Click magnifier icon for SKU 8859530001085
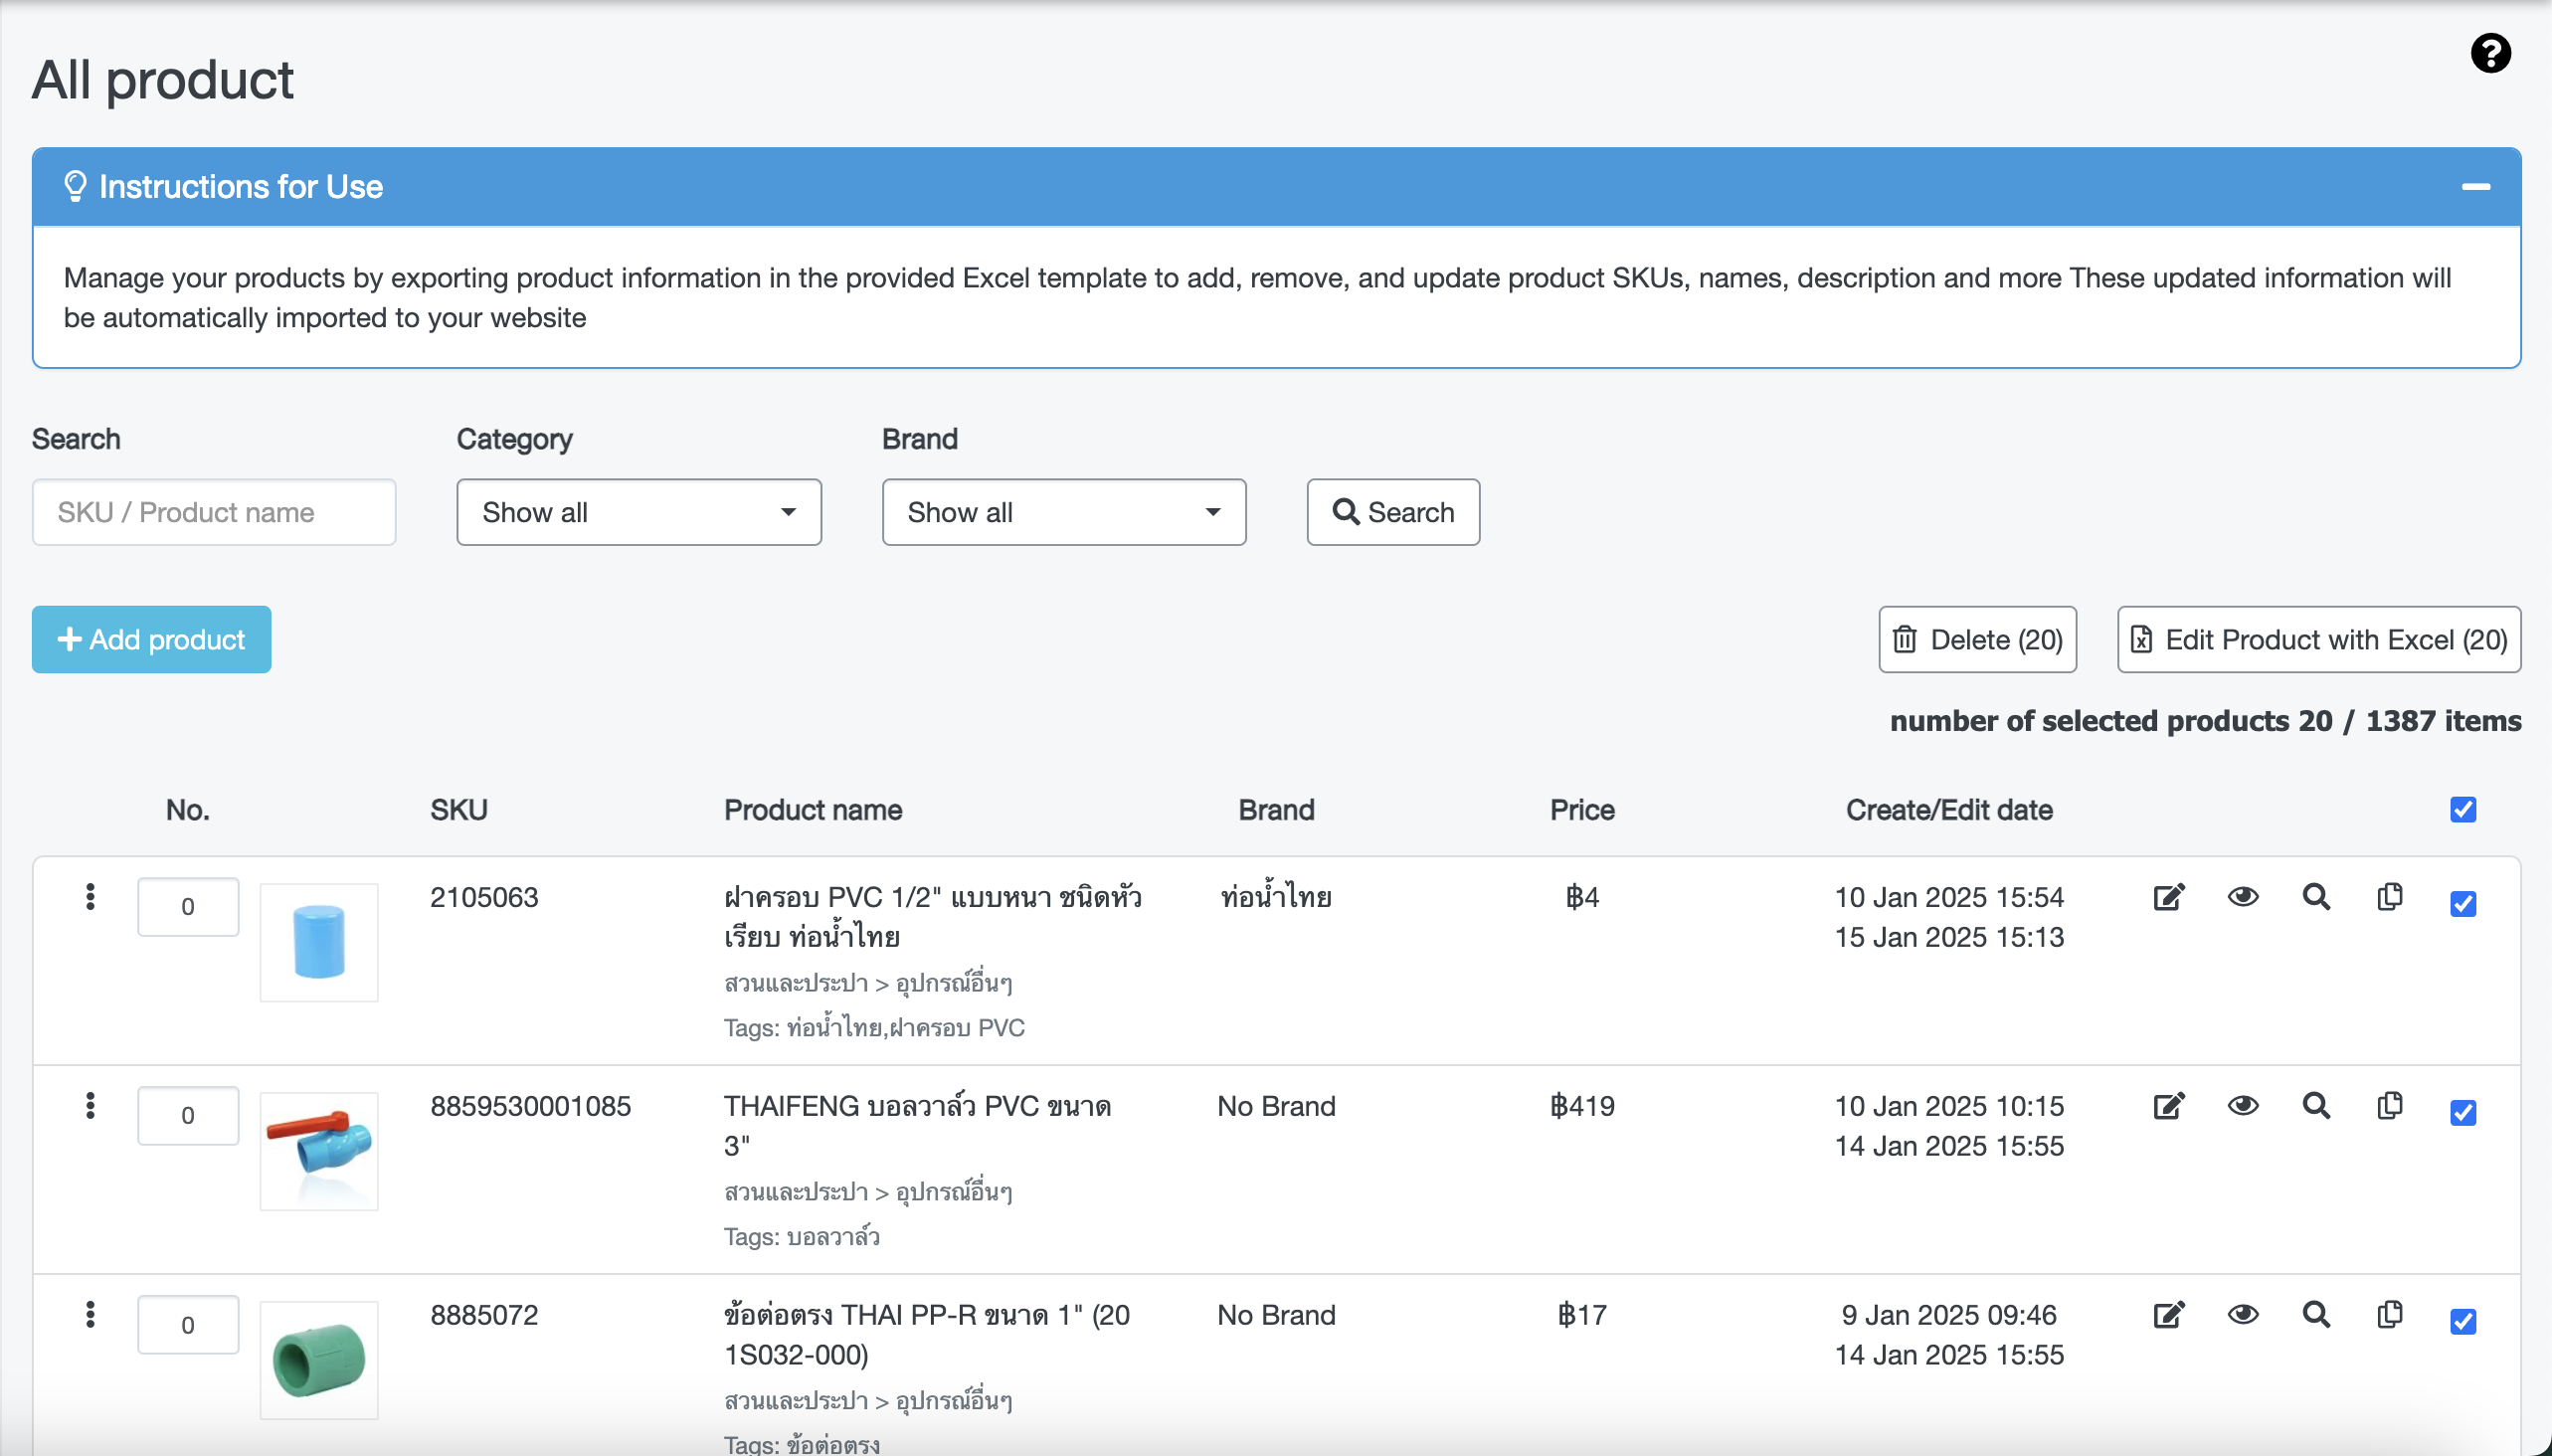Image resolution: width=2552 pixels, height=1456 pixels. 2316,1105
